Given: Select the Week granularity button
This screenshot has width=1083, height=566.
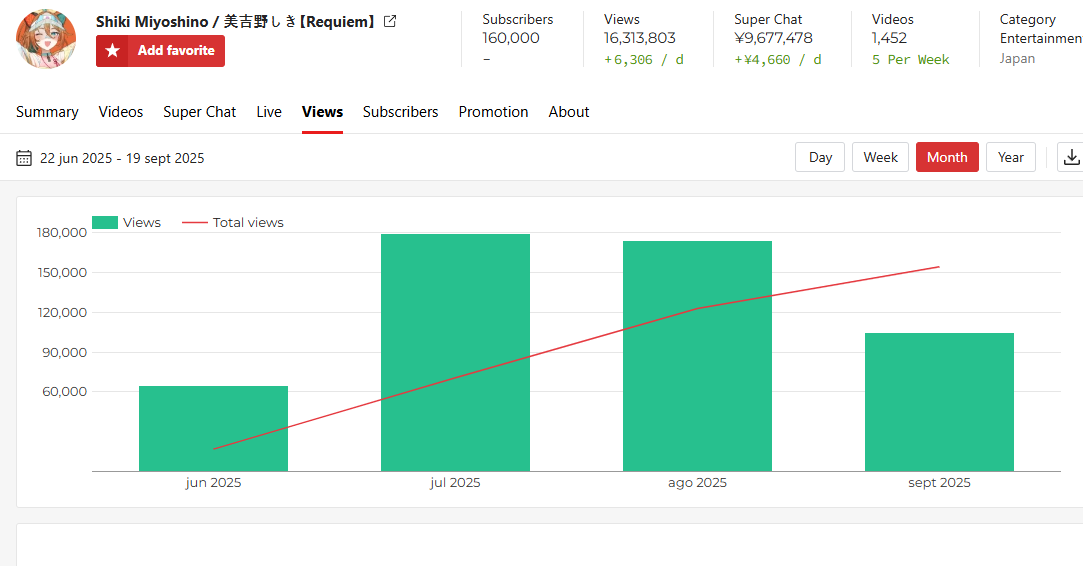Looking at the screenshot, I should pos(881,157).
